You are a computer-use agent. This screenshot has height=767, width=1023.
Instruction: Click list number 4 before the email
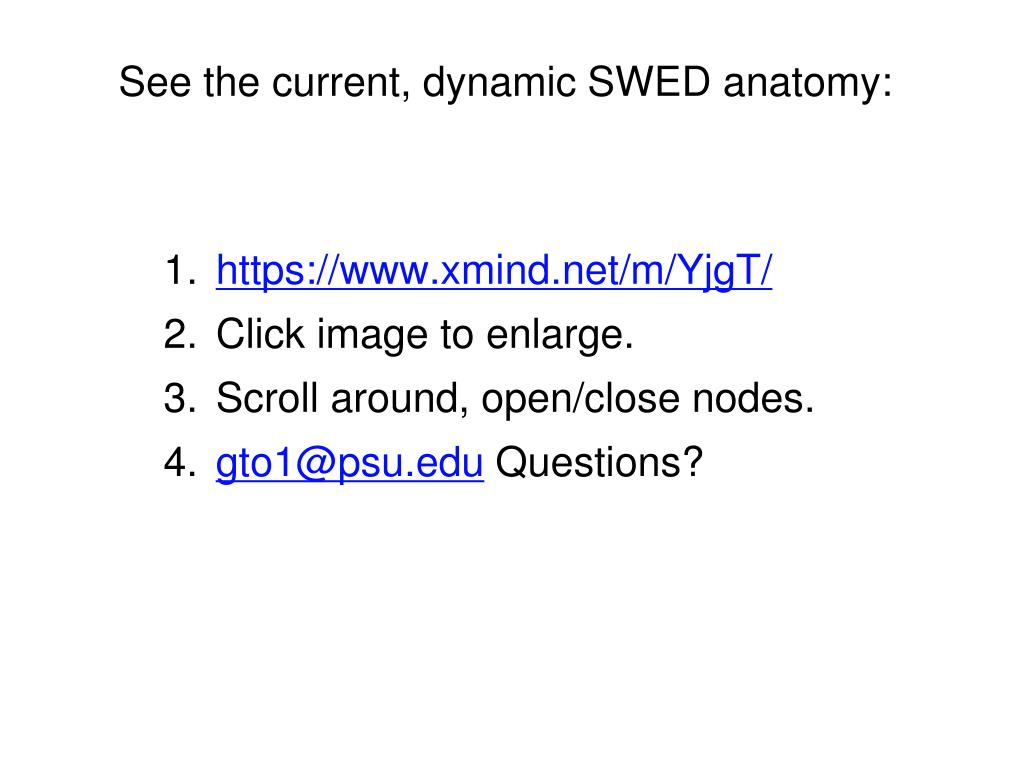pyautogui.click(x=180, y=462)
